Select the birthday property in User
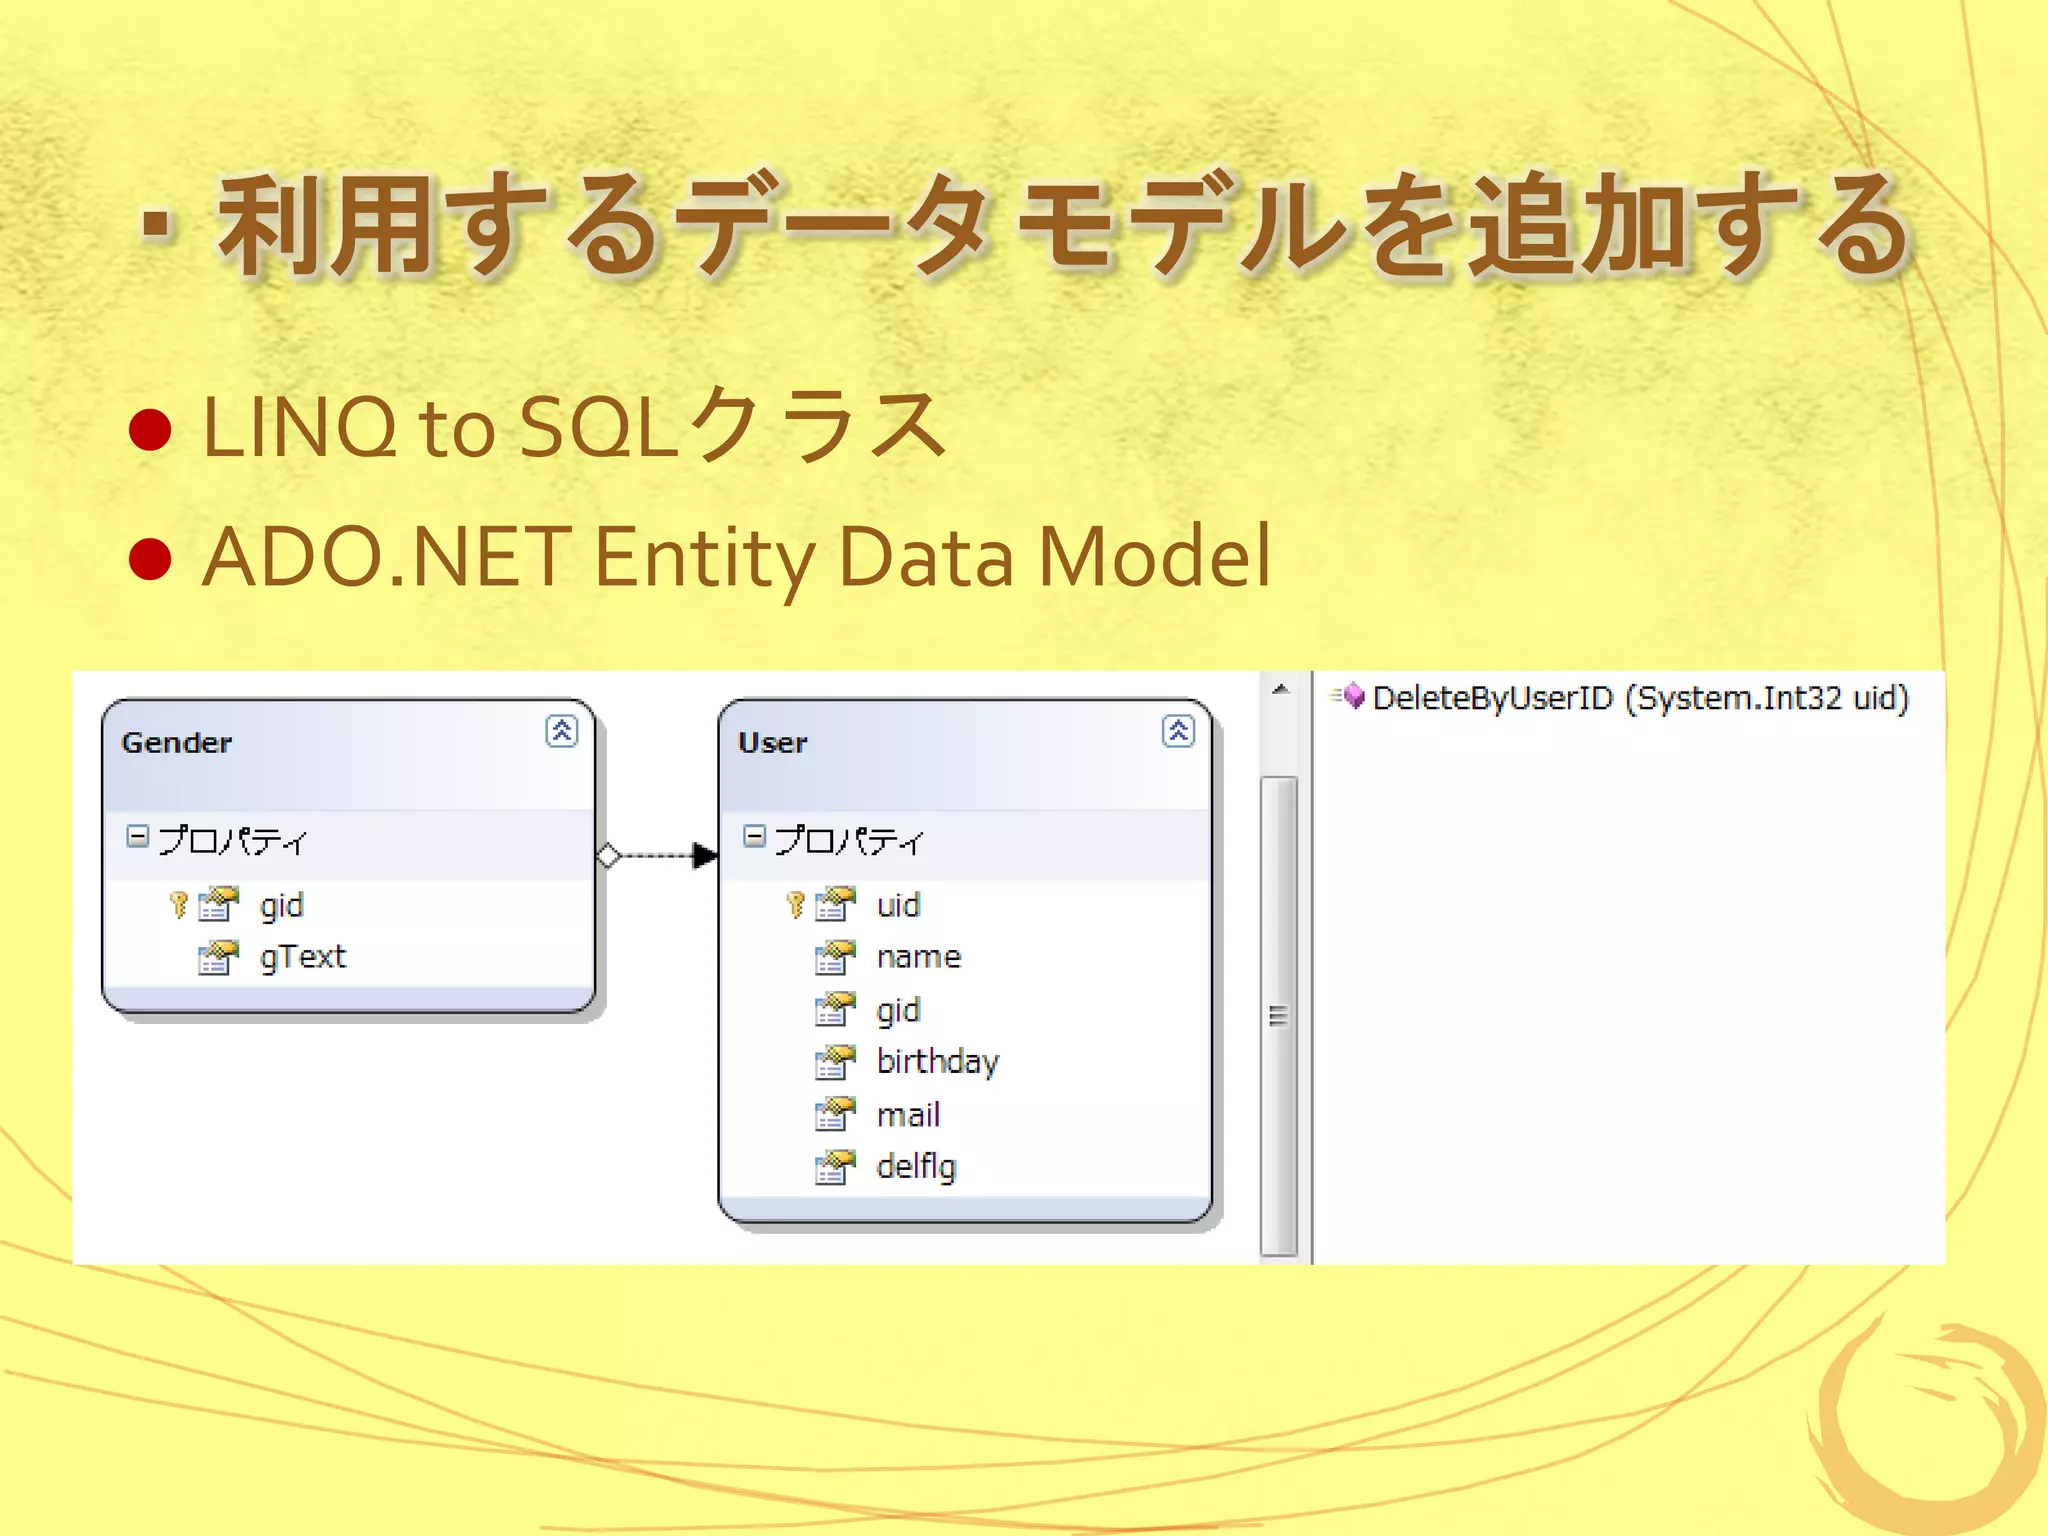Screen dimensions: 2048x1536 coord(938,1062)
